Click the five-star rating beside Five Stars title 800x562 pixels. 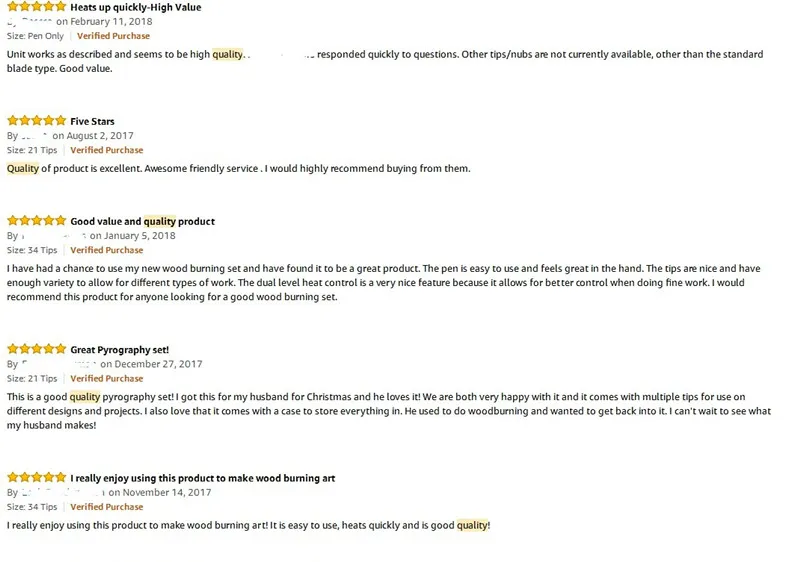click(37, 120)
